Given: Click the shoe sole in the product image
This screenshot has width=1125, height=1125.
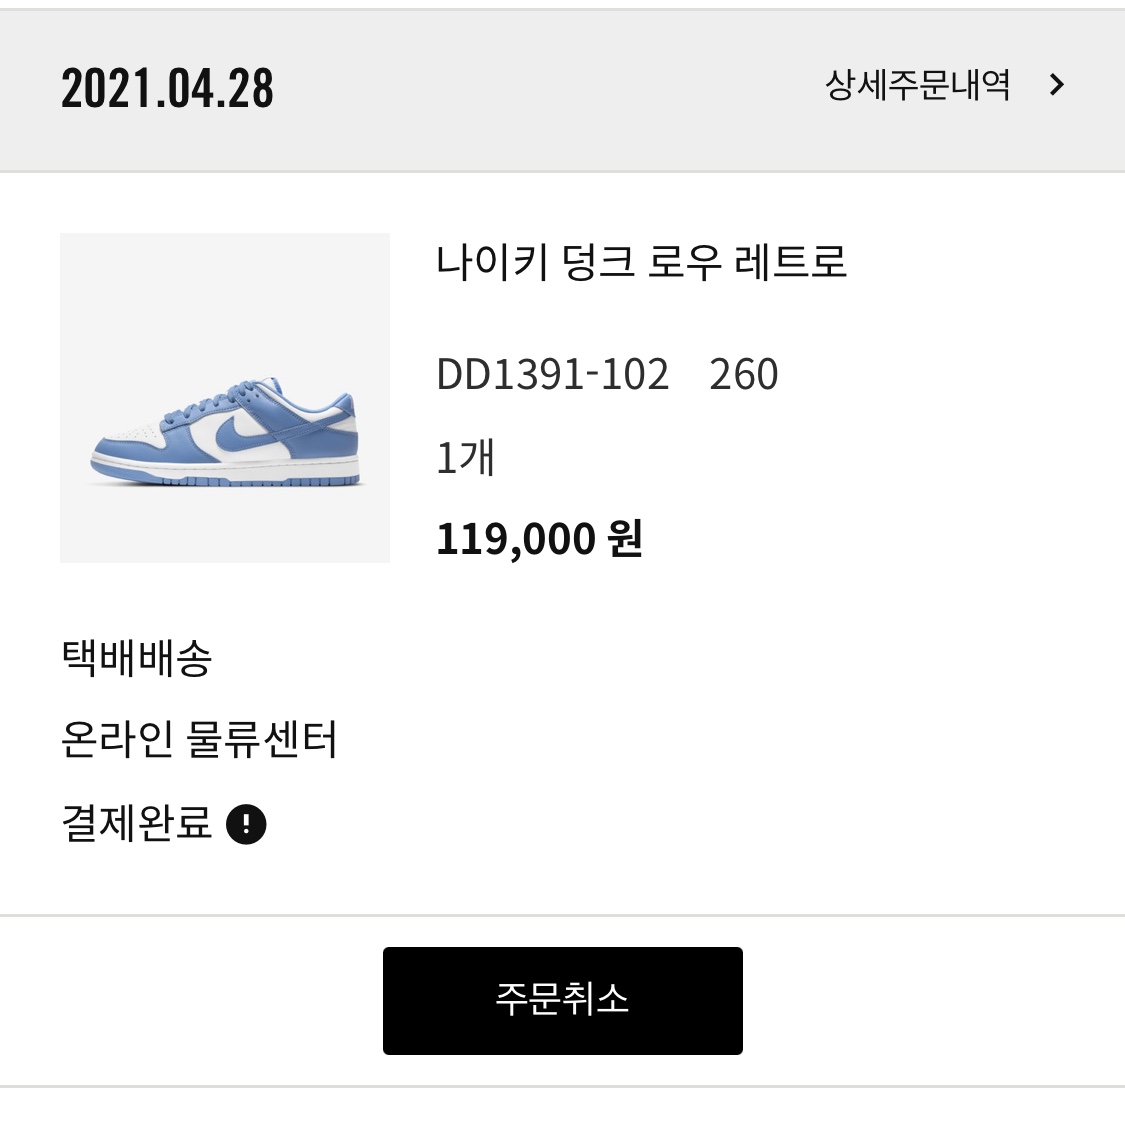Looking at the screenshot, I should pos(224,472).
